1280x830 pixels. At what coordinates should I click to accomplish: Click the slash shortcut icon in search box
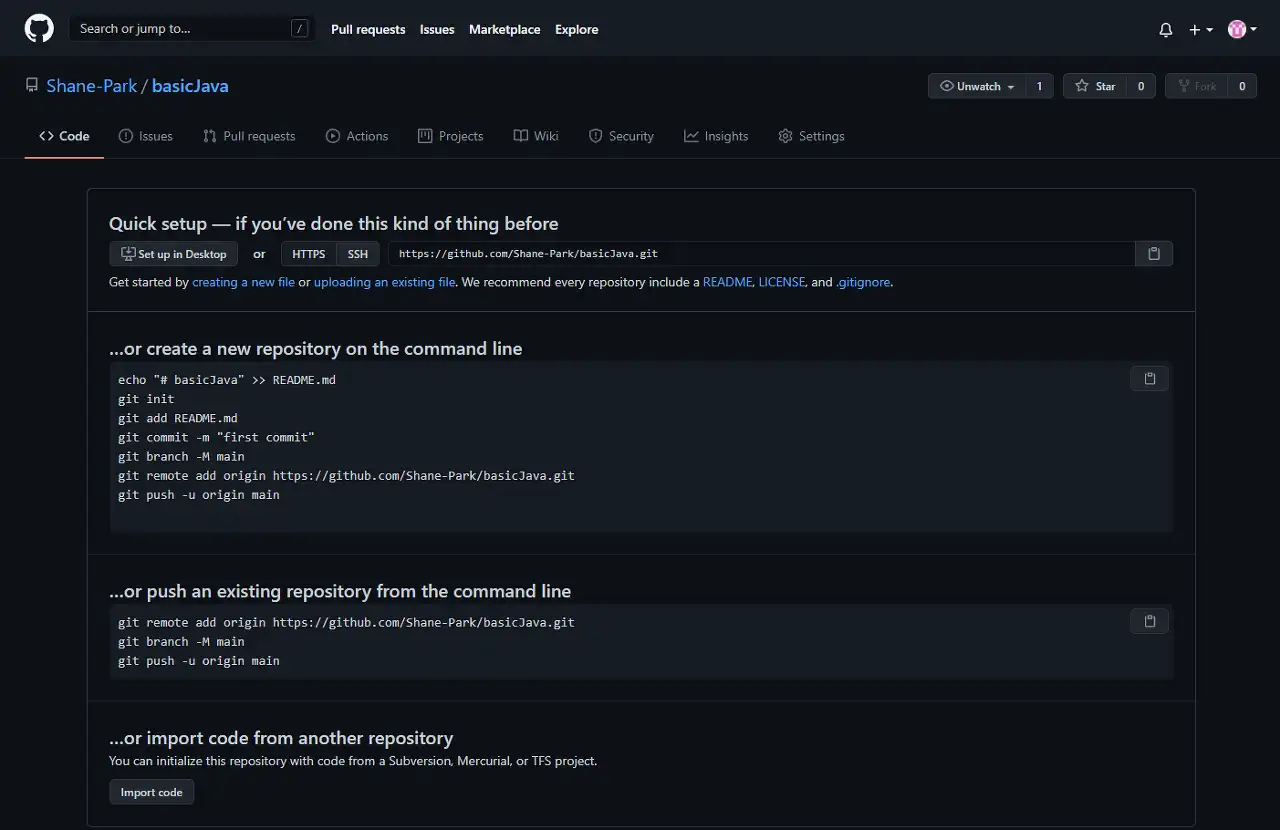300,29
